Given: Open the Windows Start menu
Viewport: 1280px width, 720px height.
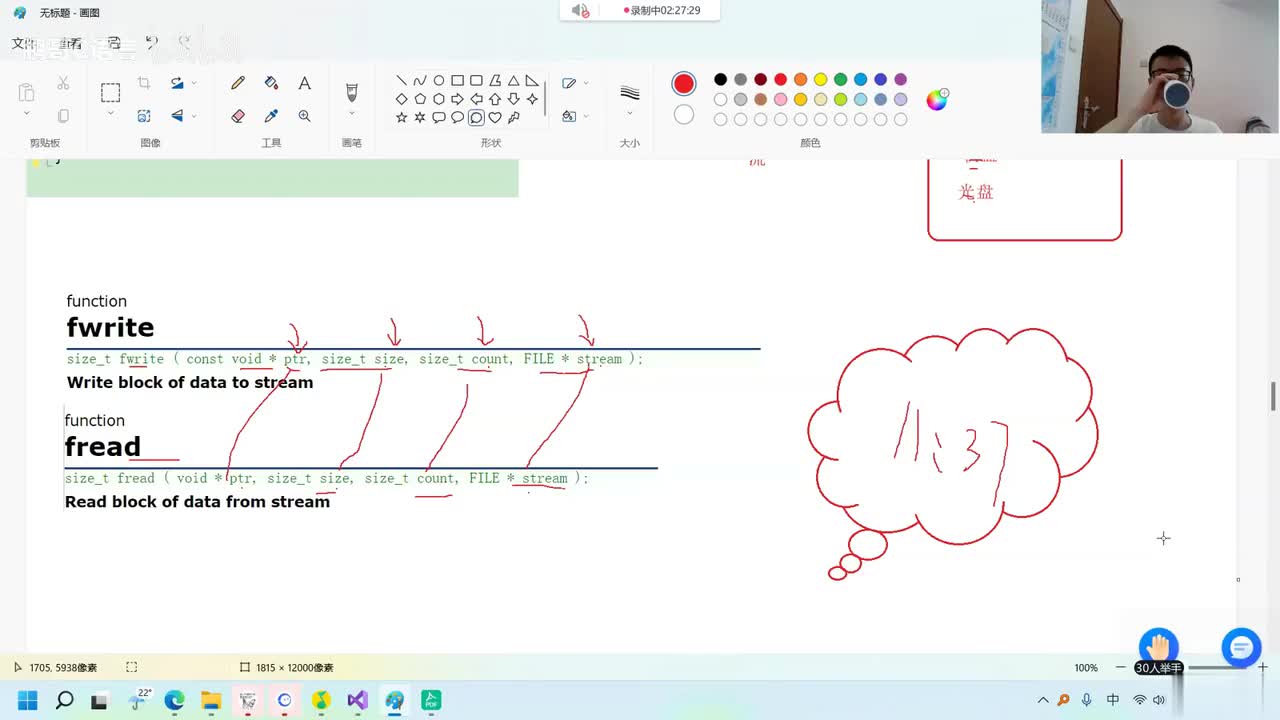Looking at the screenshot, I should click(27, 700).
